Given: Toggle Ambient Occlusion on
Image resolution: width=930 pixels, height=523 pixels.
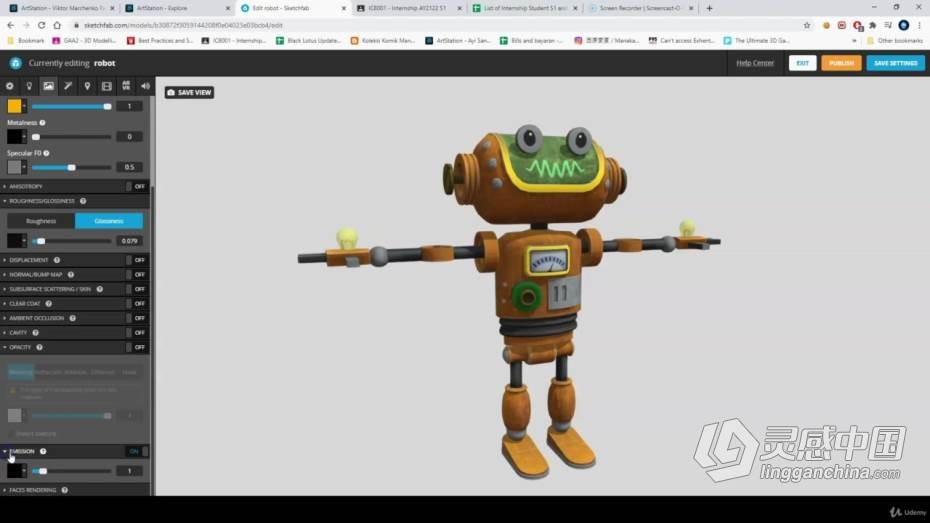Looking at the screenshot, I should point(136,318).
